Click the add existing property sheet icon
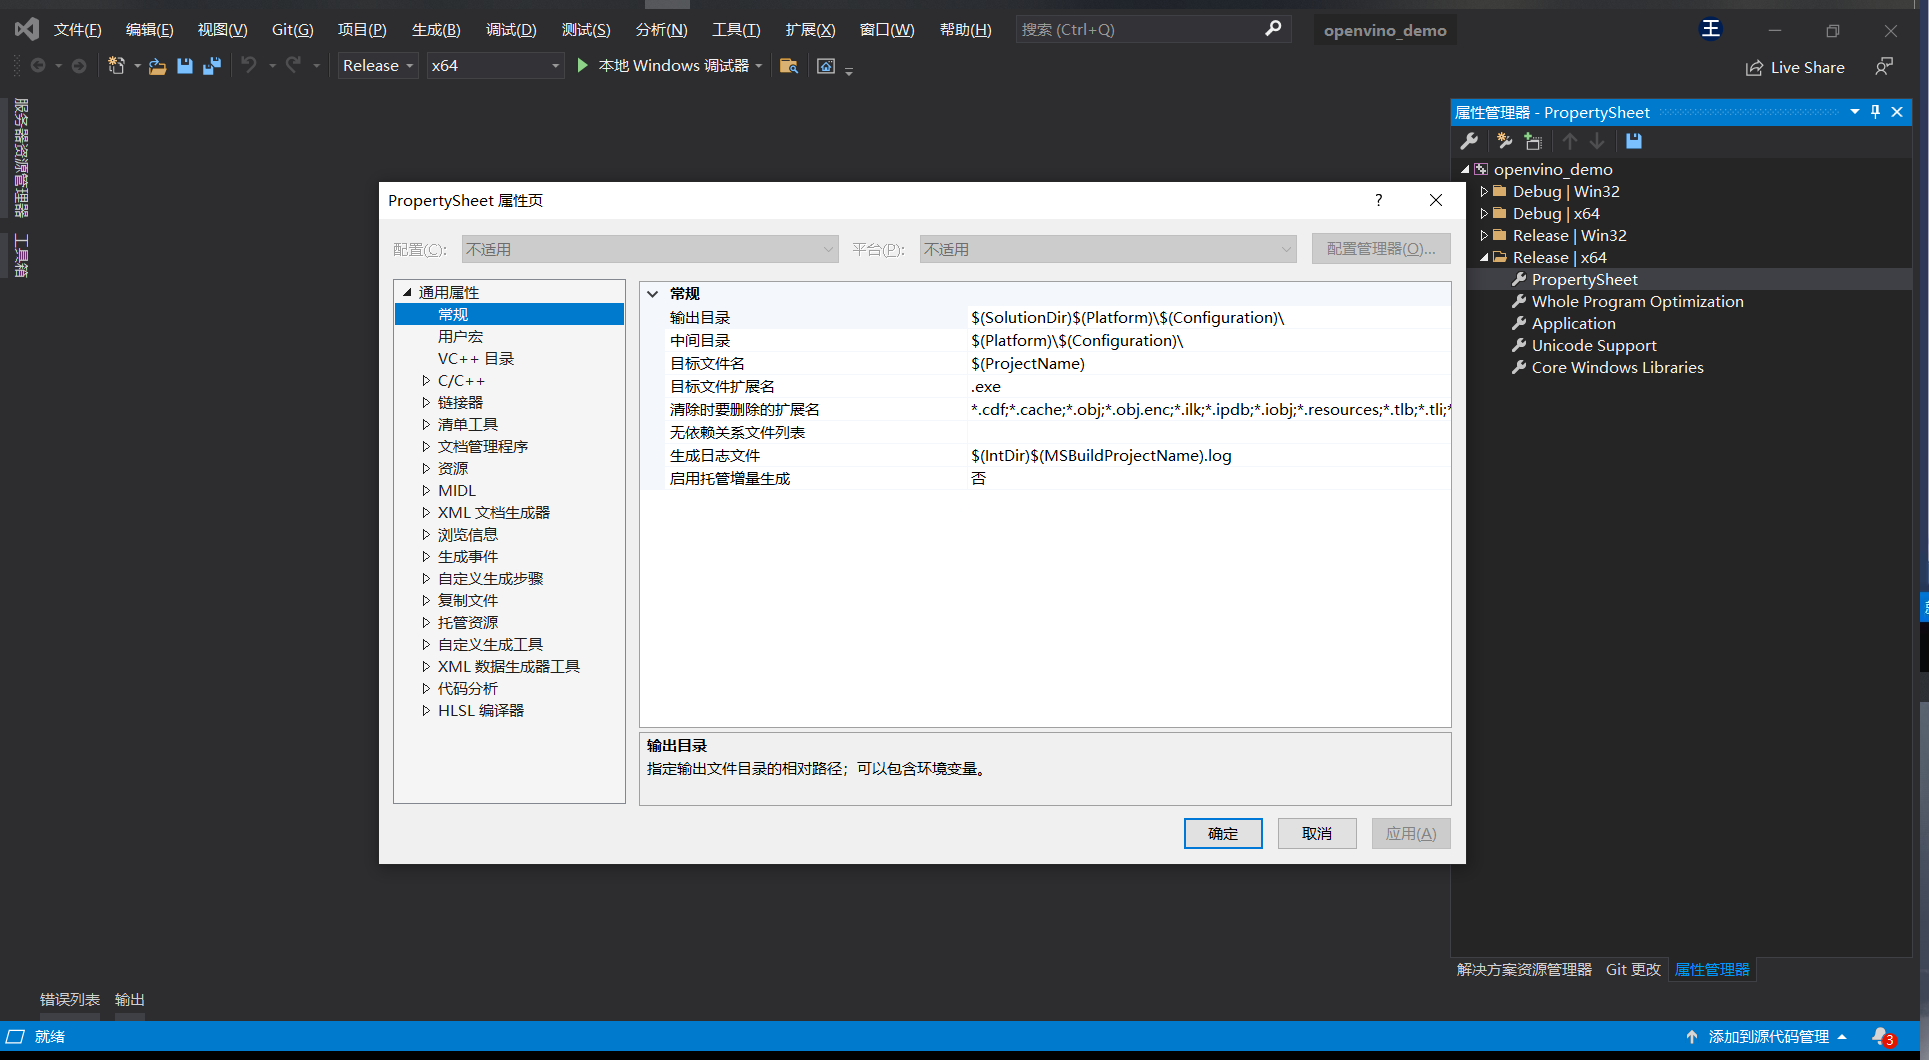Viewport: 1929px width, 1060px height. tap(1533, 141)
